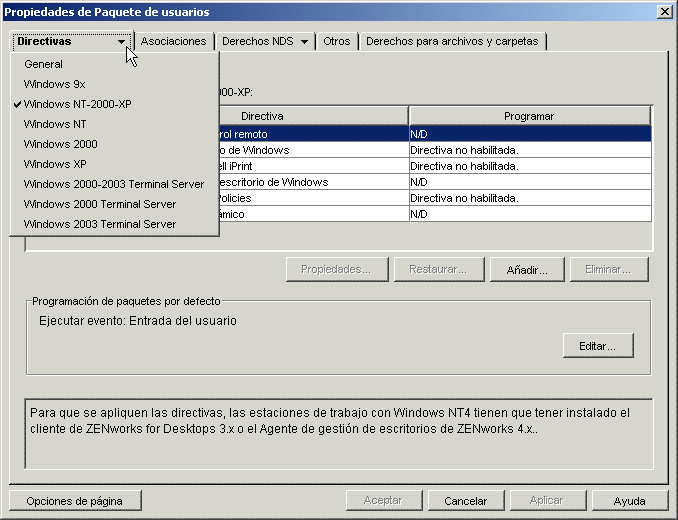Open Opciones de página
Image resolution: width=678 pixels, height=520 pixels.
[x=75, y=501]
